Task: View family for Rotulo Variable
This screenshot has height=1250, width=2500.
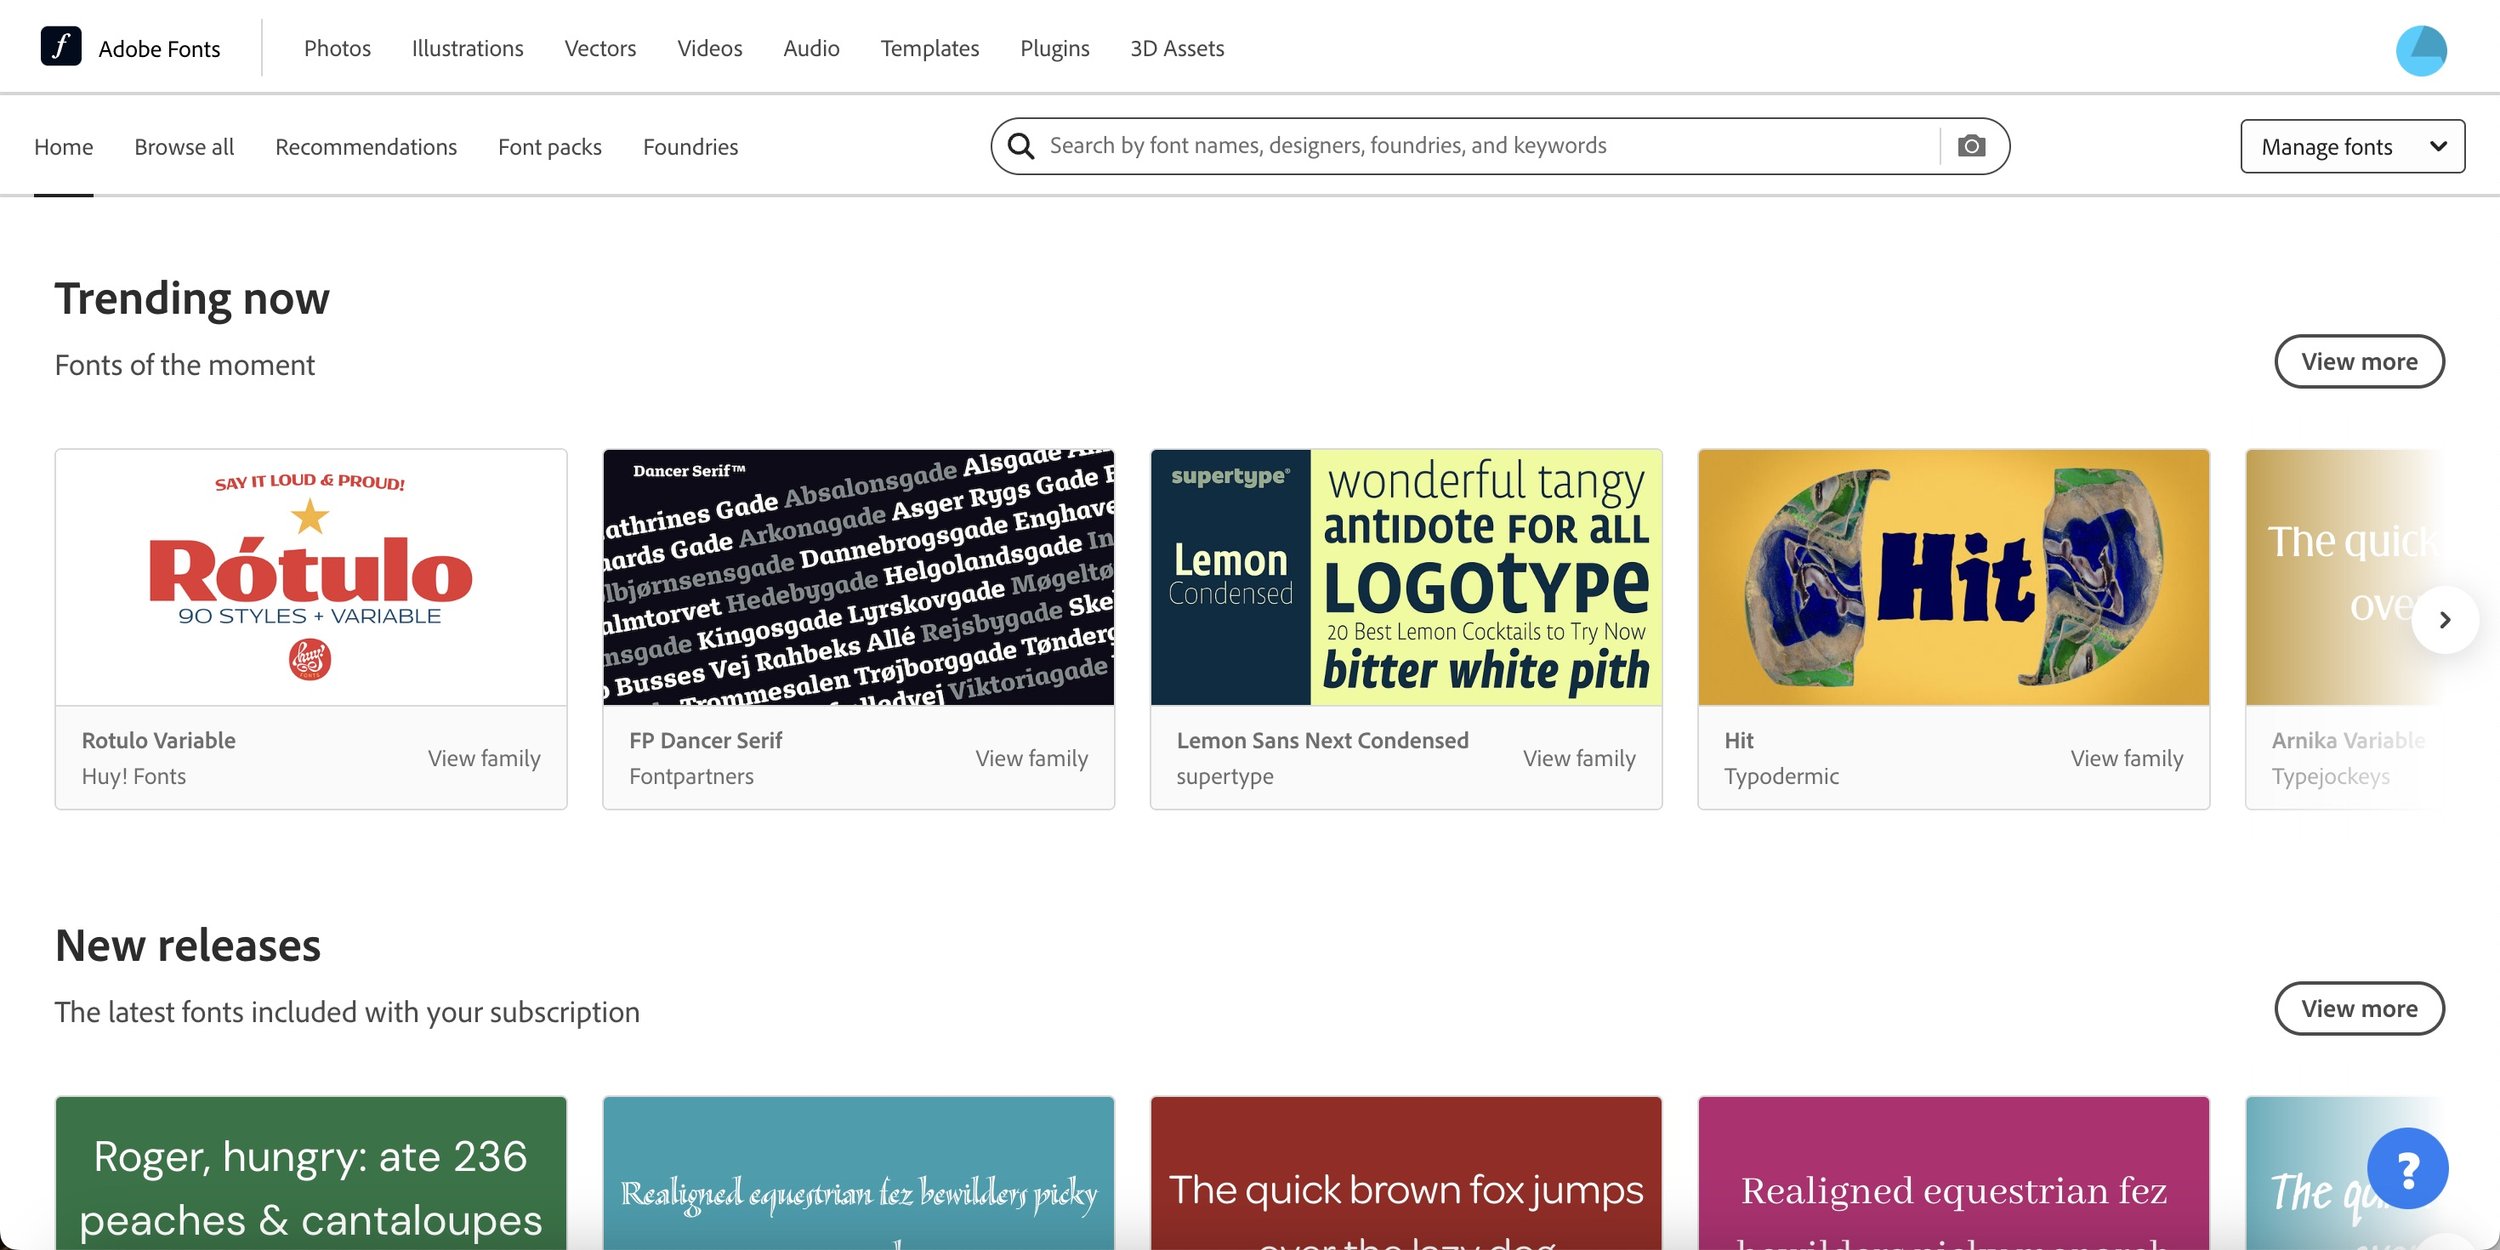Action: [x=484, y=758]
